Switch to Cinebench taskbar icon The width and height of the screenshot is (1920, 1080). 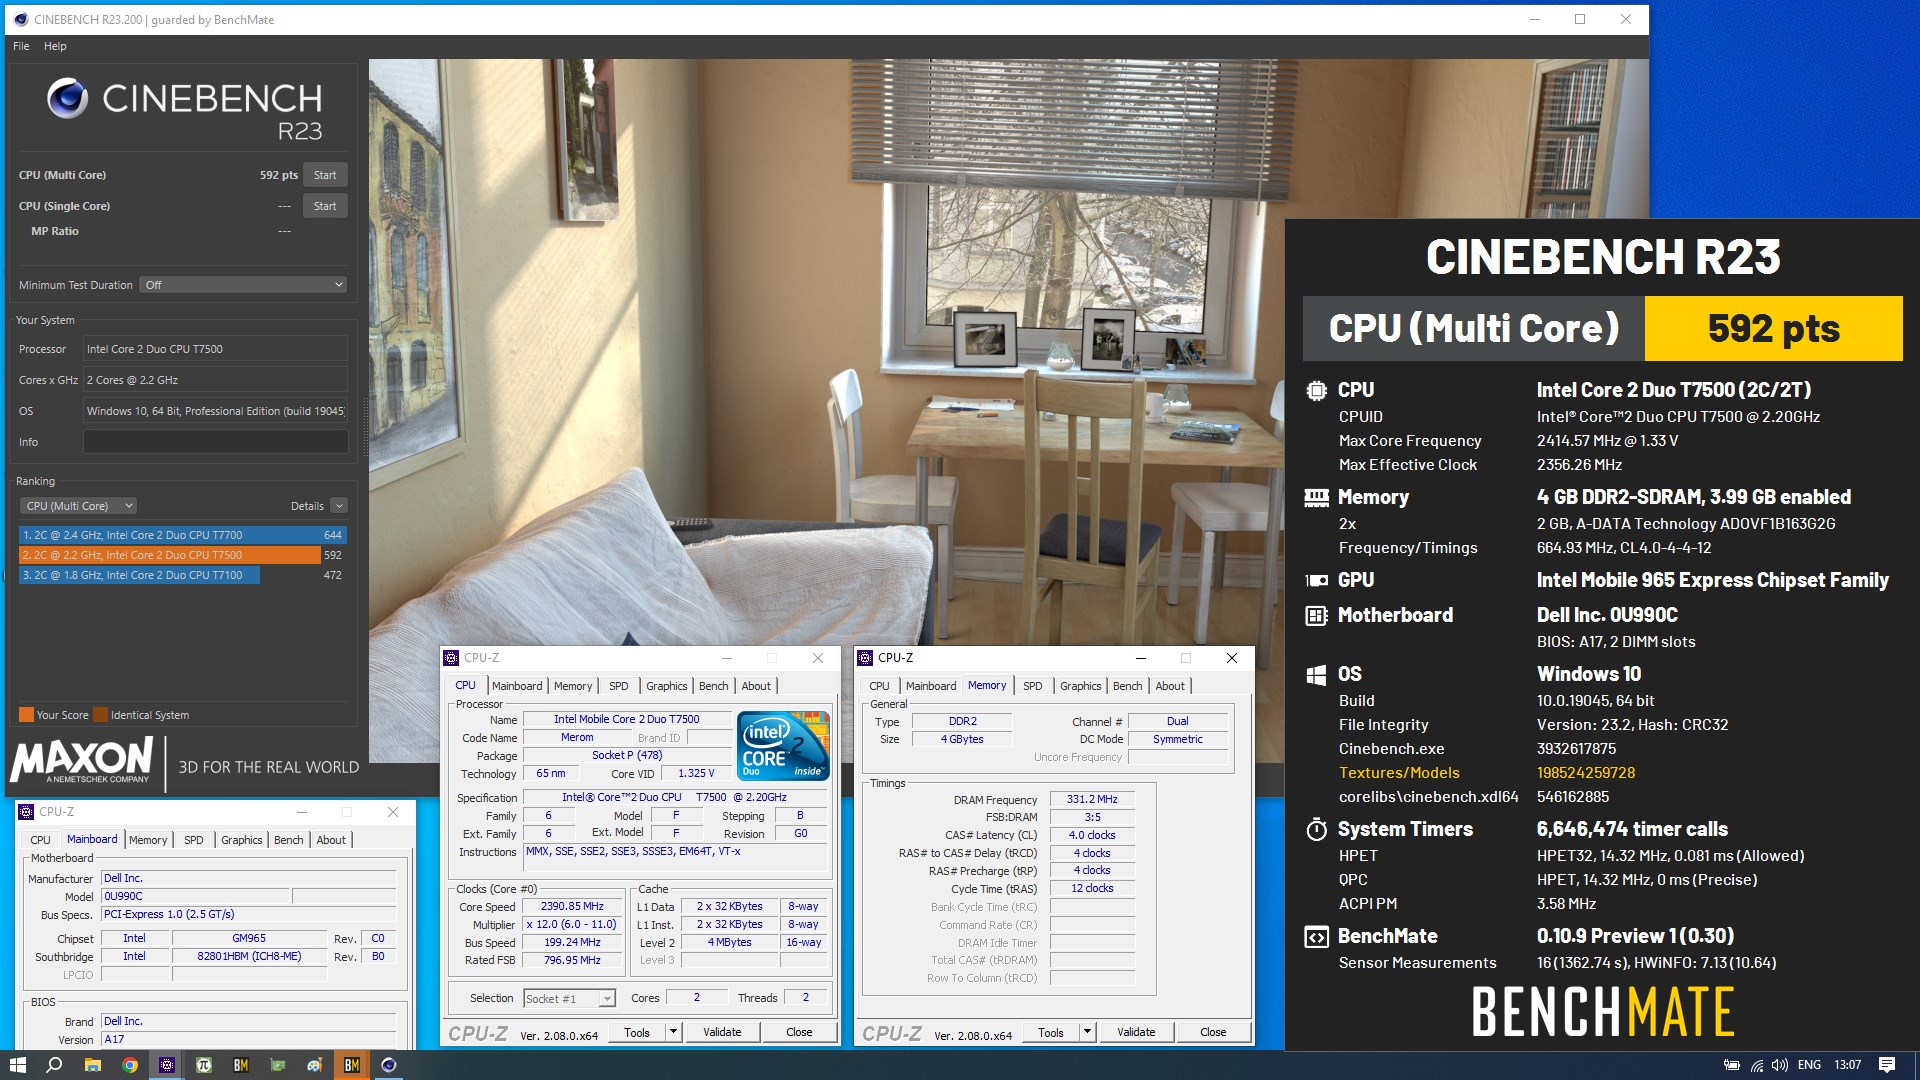coord(389,1065)
